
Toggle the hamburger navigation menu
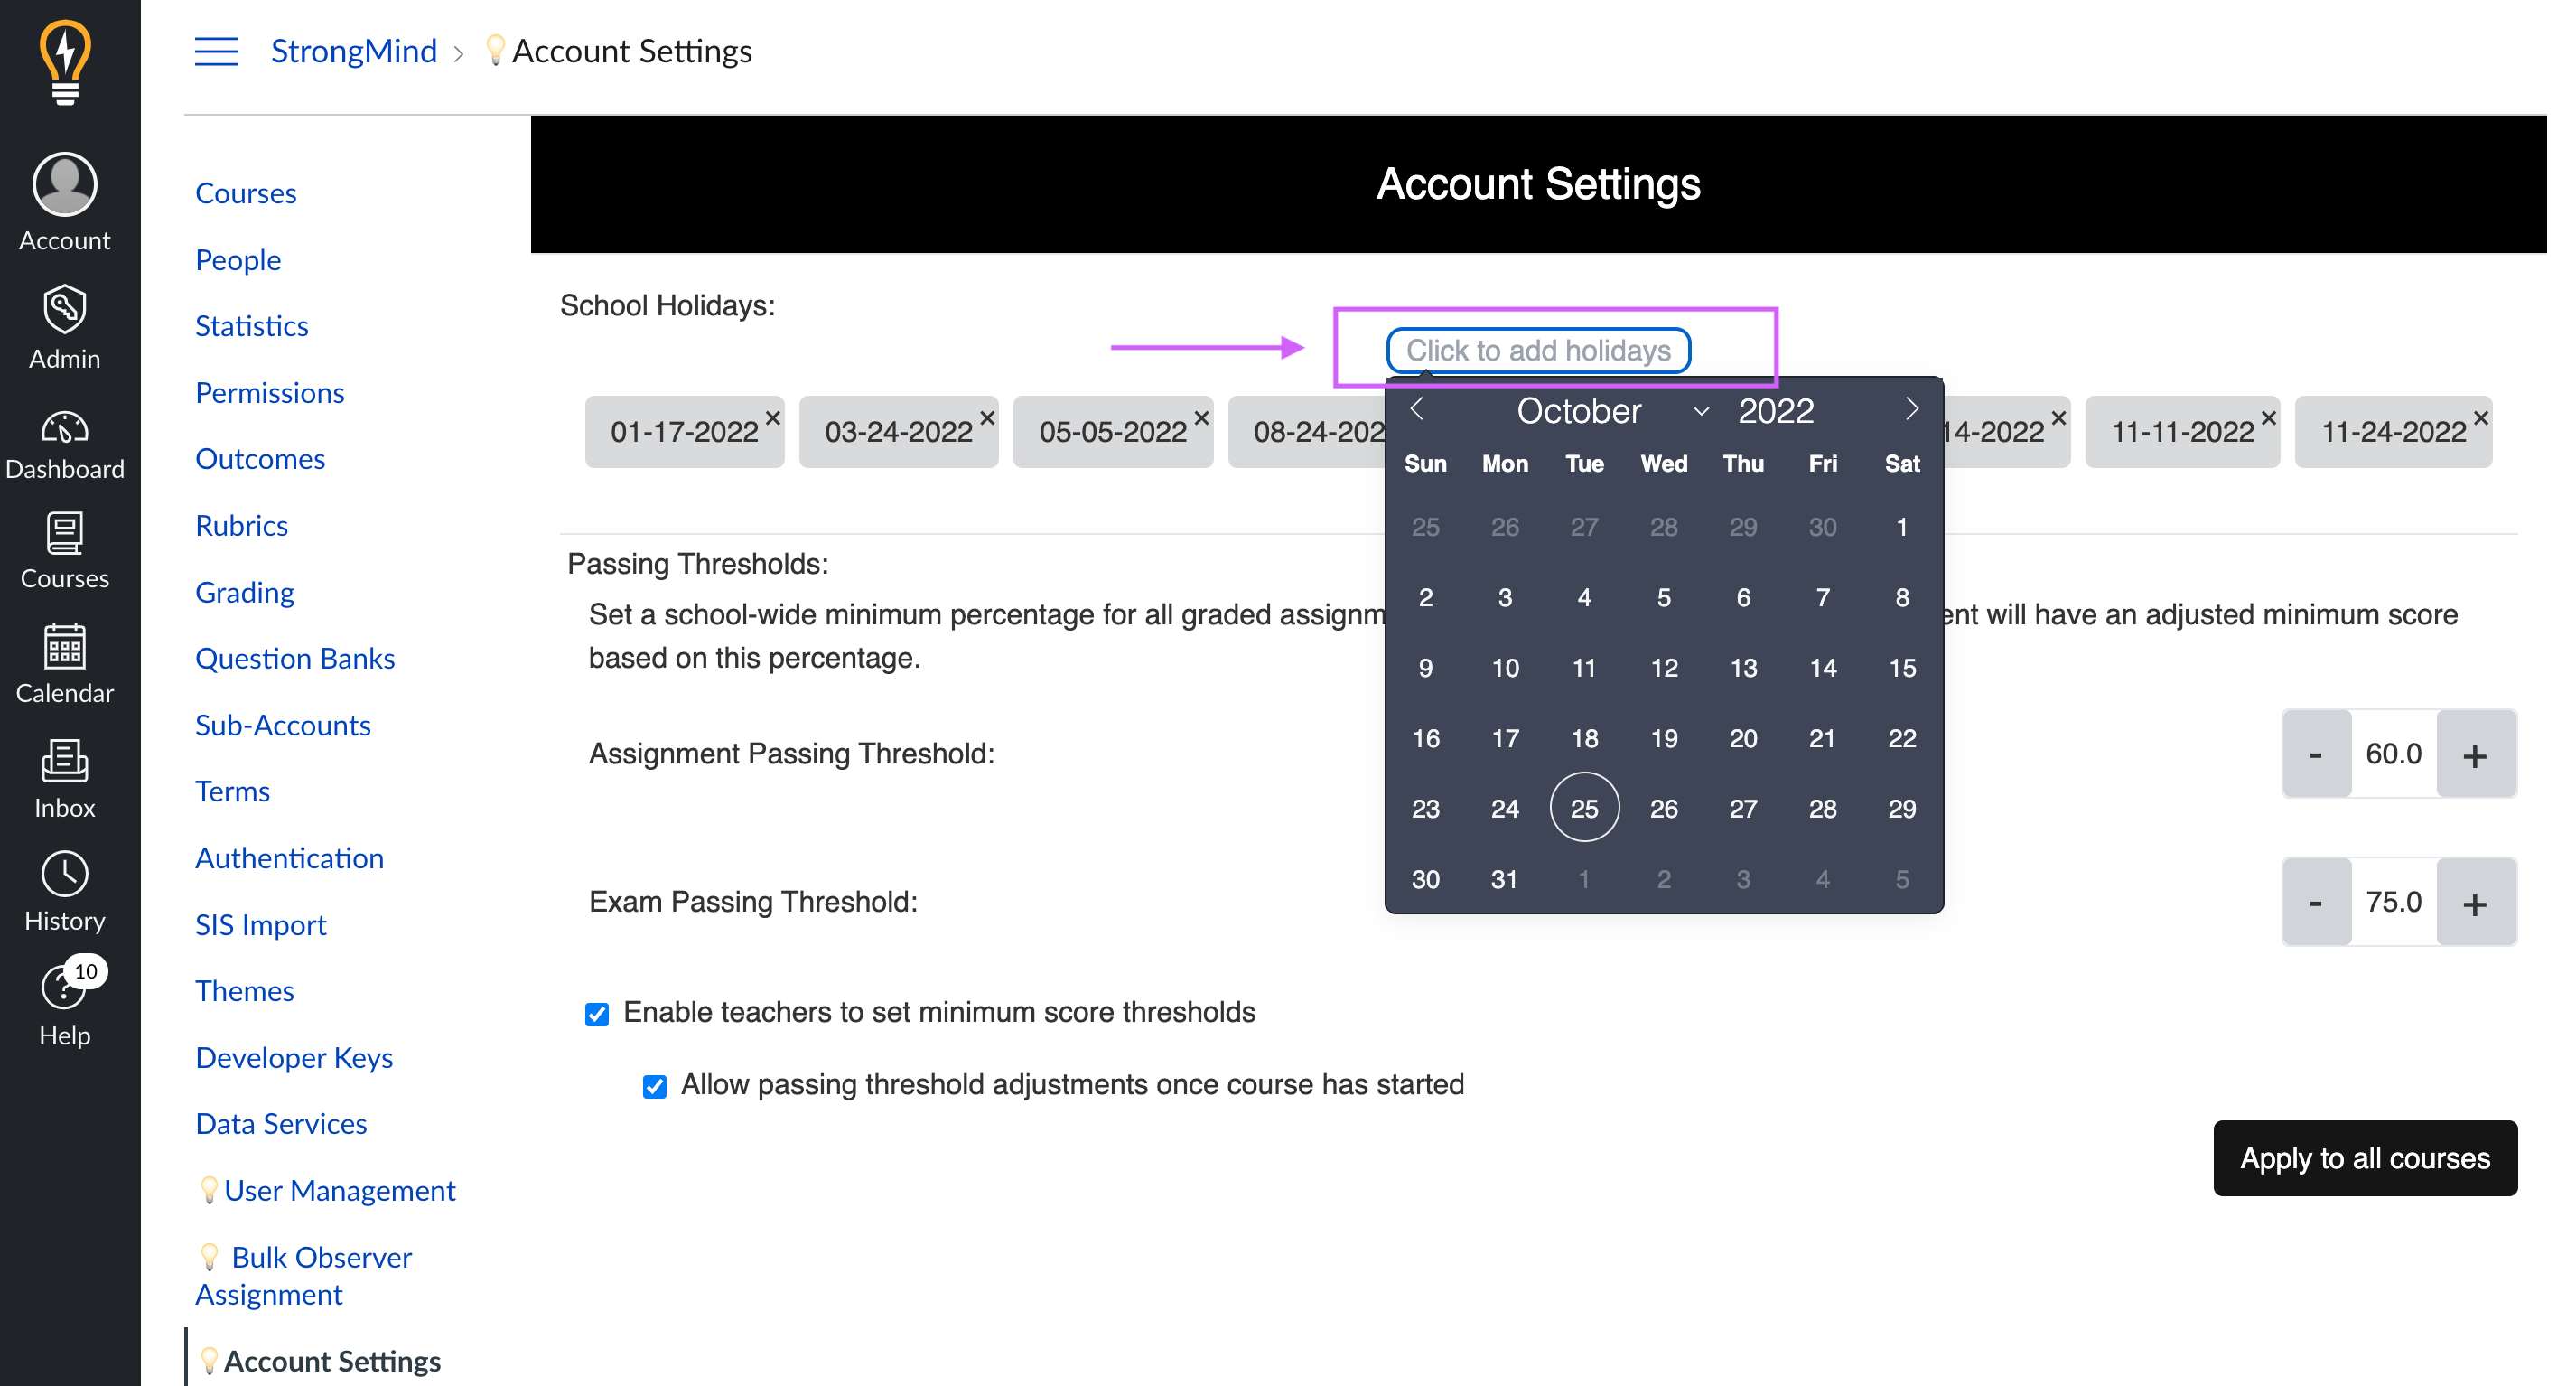pyautogui.click(x=216, y=51)
